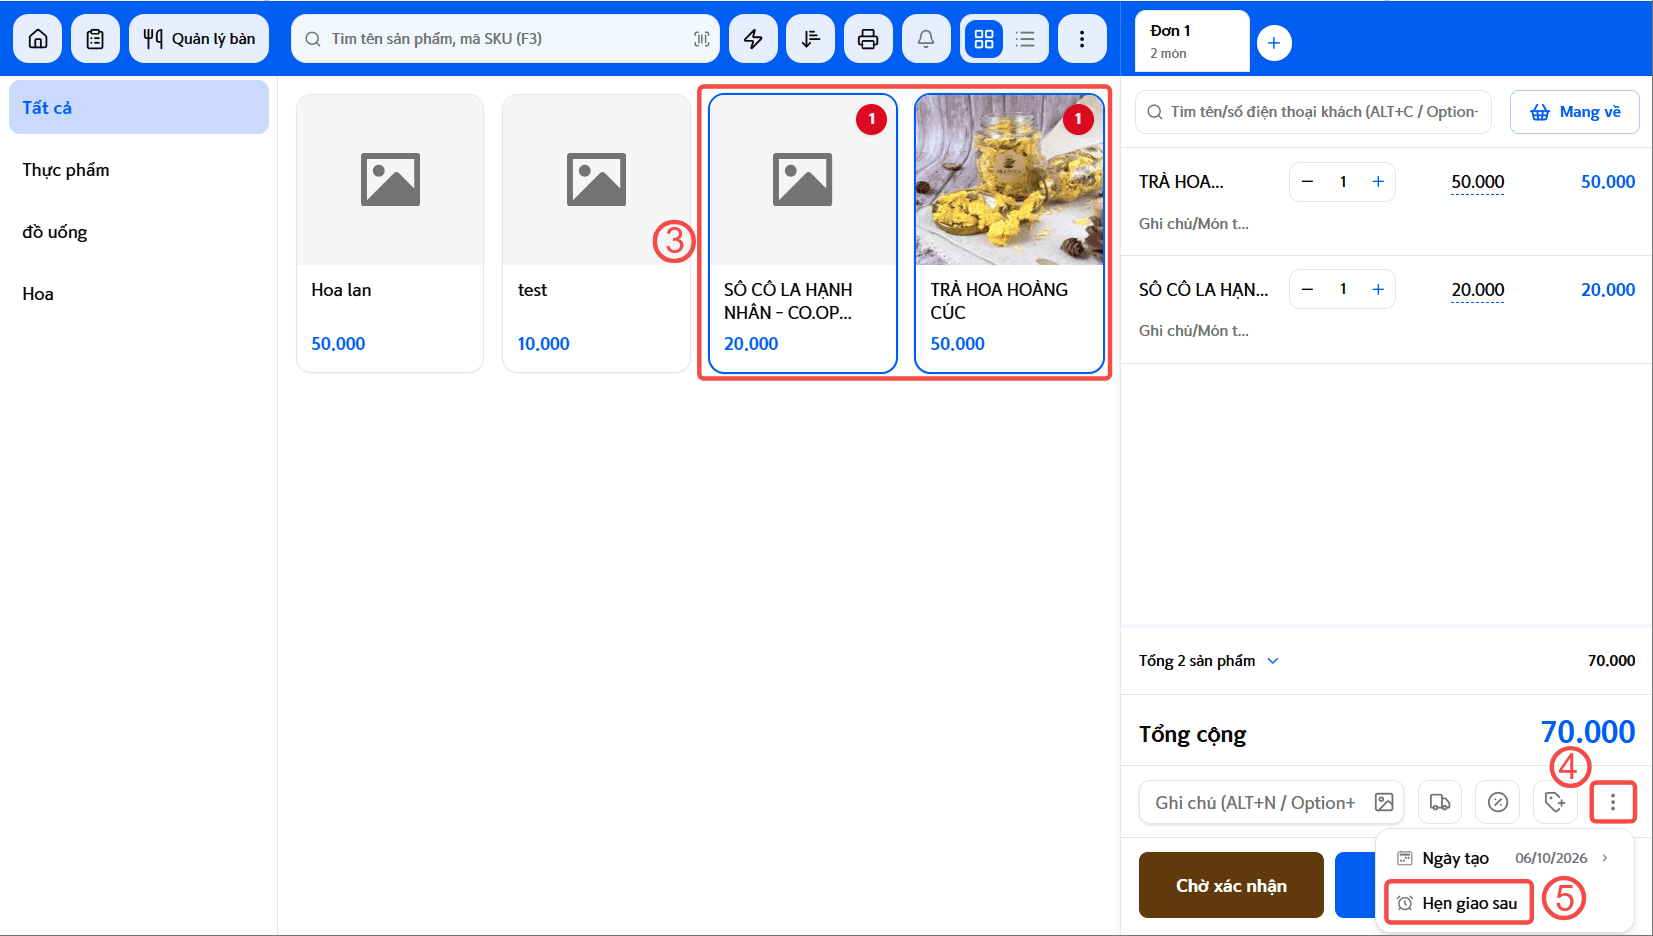This screenshot has width=1653, height=936.
Task: Focus the product search field
Action: click(x=505, y=39)
